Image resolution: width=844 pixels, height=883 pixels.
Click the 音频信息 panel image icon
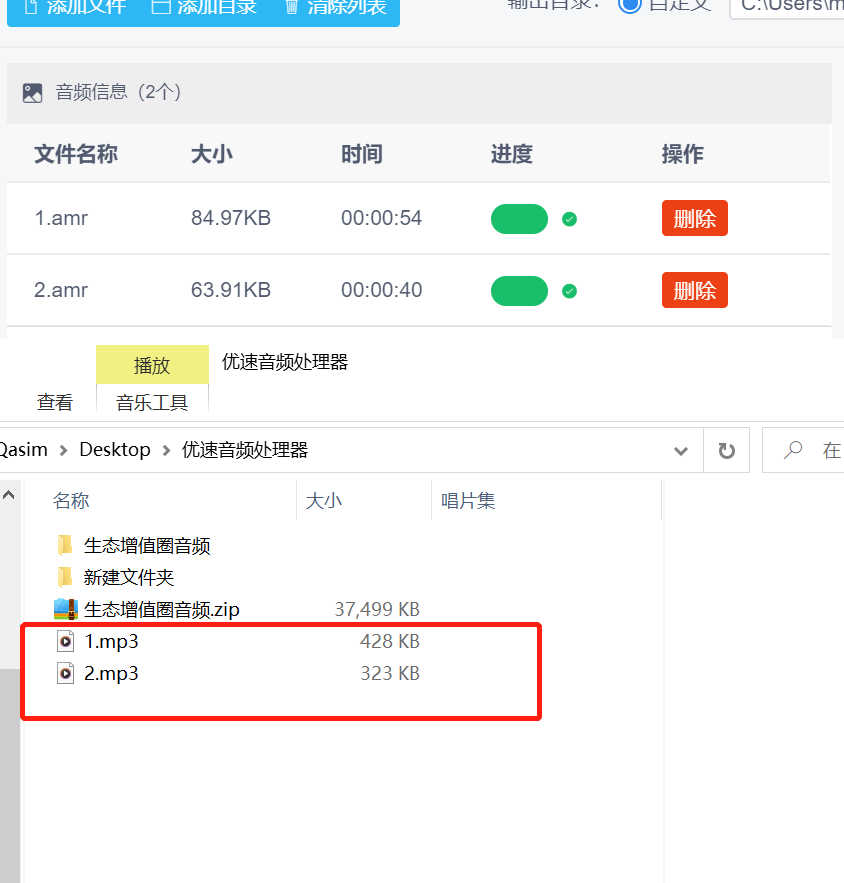32,92
